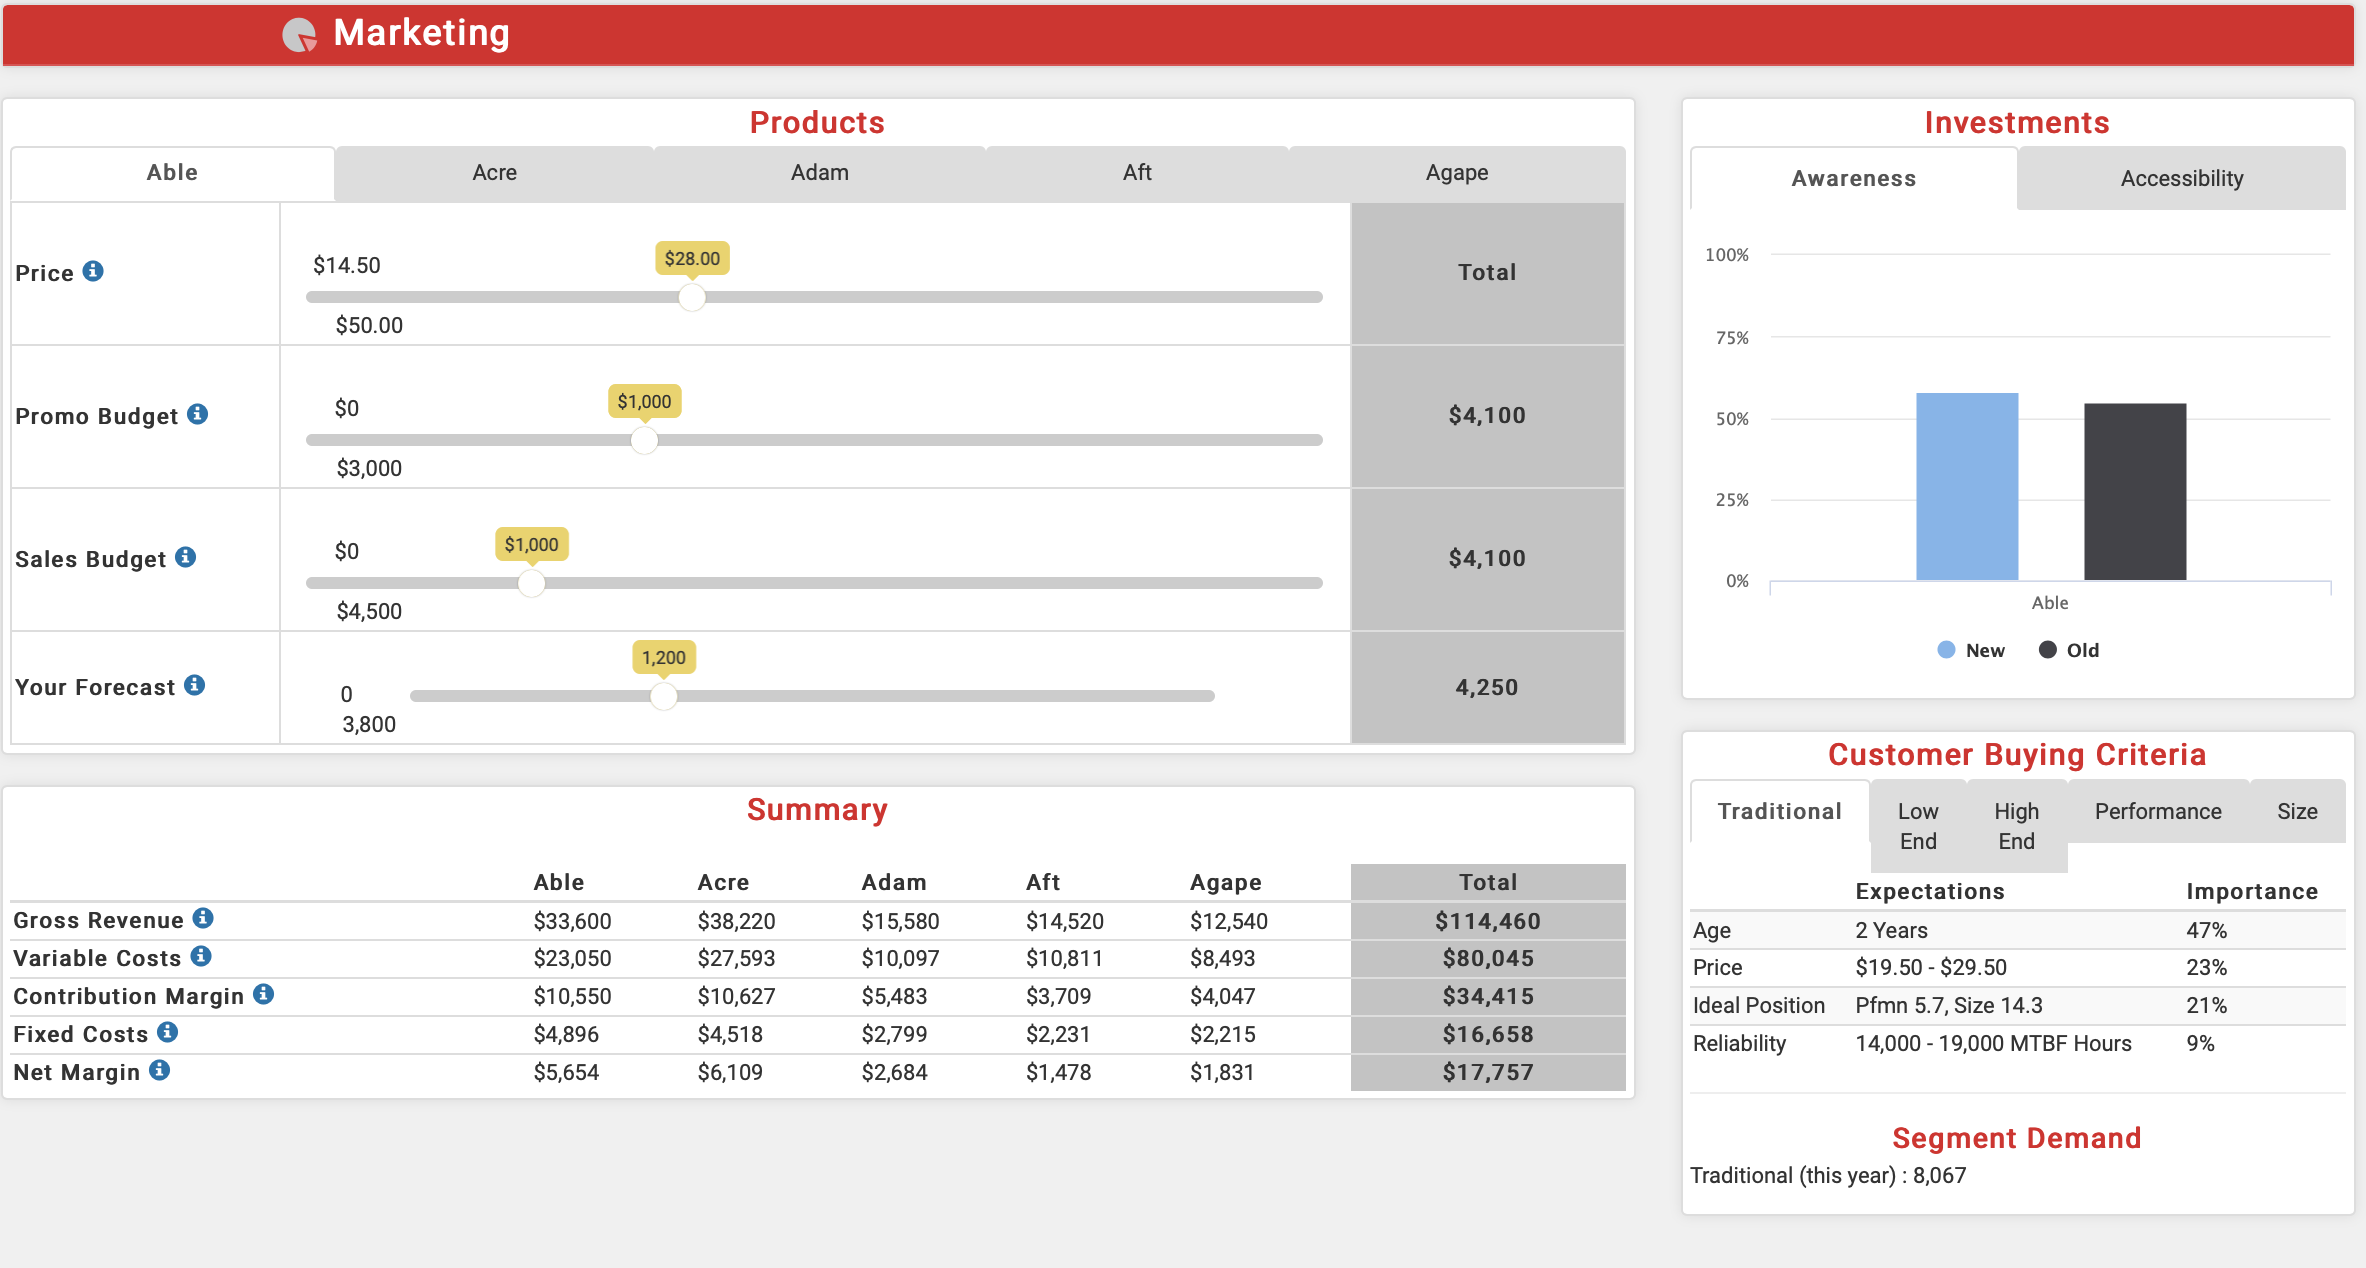Click the Your Forecast slider handle
The image size is (2366, 1268).
point(663,696)
